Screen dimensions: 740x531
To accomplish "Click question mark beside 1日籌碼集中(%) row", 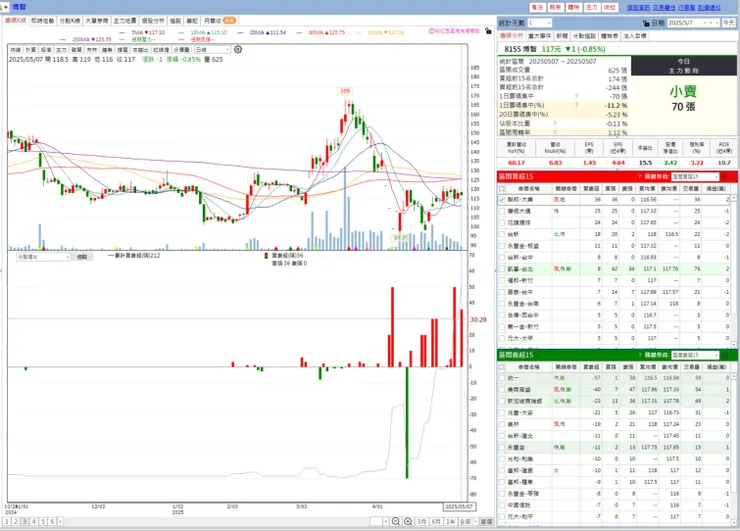I will pos(576,105).
